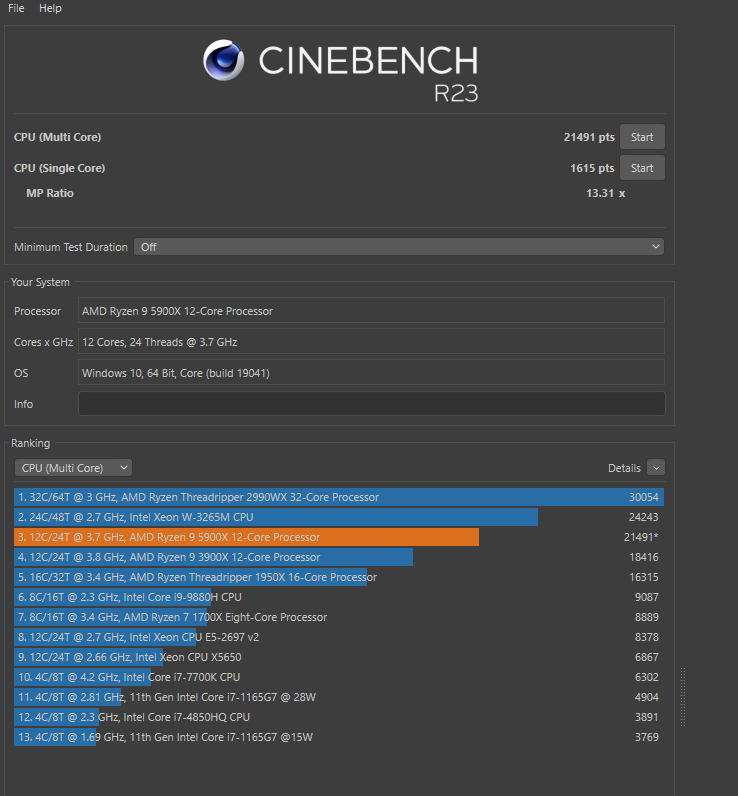This screenshot has width=738, height=796.
Task: Select the Ryzen 9 3900X ranking row
Action: [339, 557]
